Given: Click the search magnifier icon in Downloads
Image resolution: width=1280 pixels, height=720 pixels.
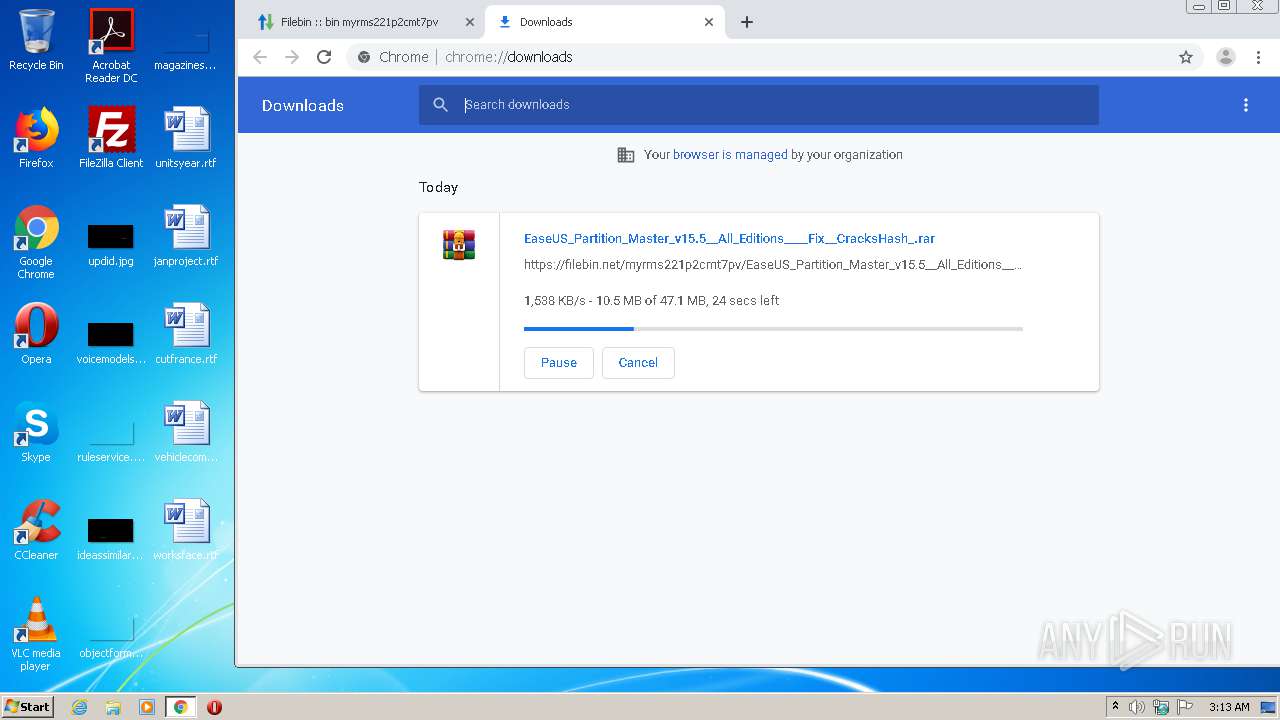Looking at the screenshot, I should (441, 105).
